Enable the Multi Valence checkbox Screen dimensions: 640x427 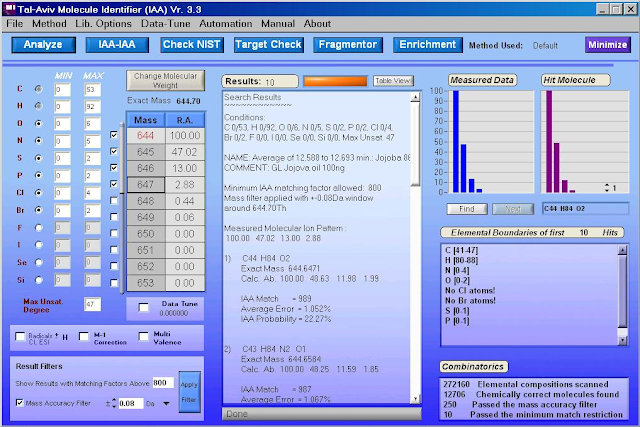(x=143, y=336)
